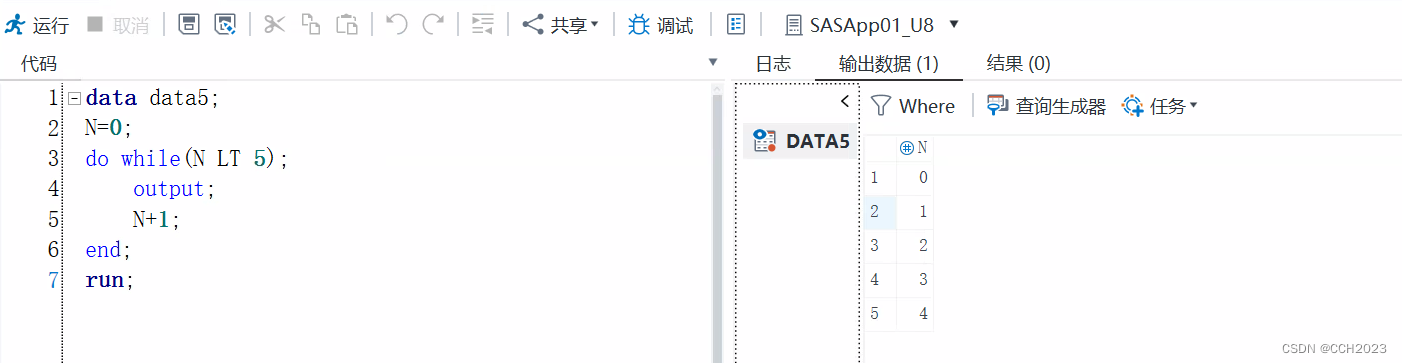
Task: Click the N column header
Action: click(915, 148)
